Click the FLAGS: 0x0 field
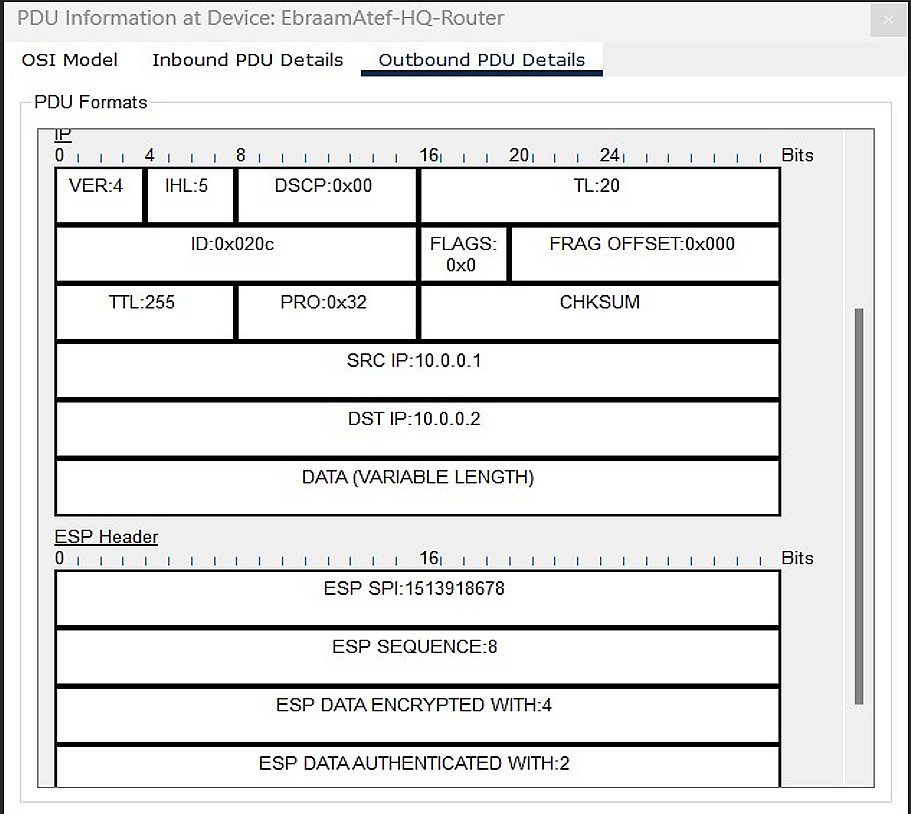The width and height of the screenshot is (911, 814). 464,254
